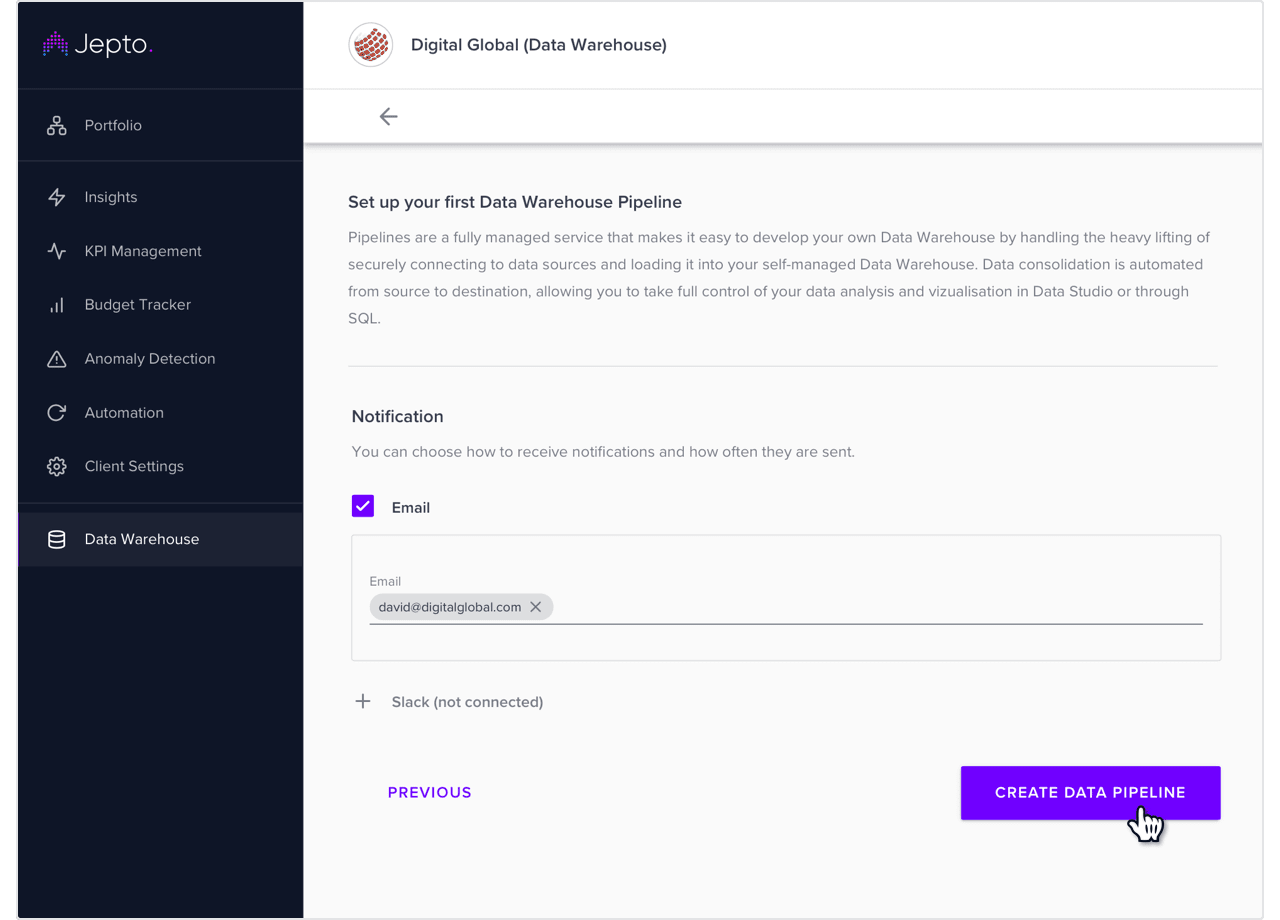Open Portfolio via its hierarchy icon

57,125
